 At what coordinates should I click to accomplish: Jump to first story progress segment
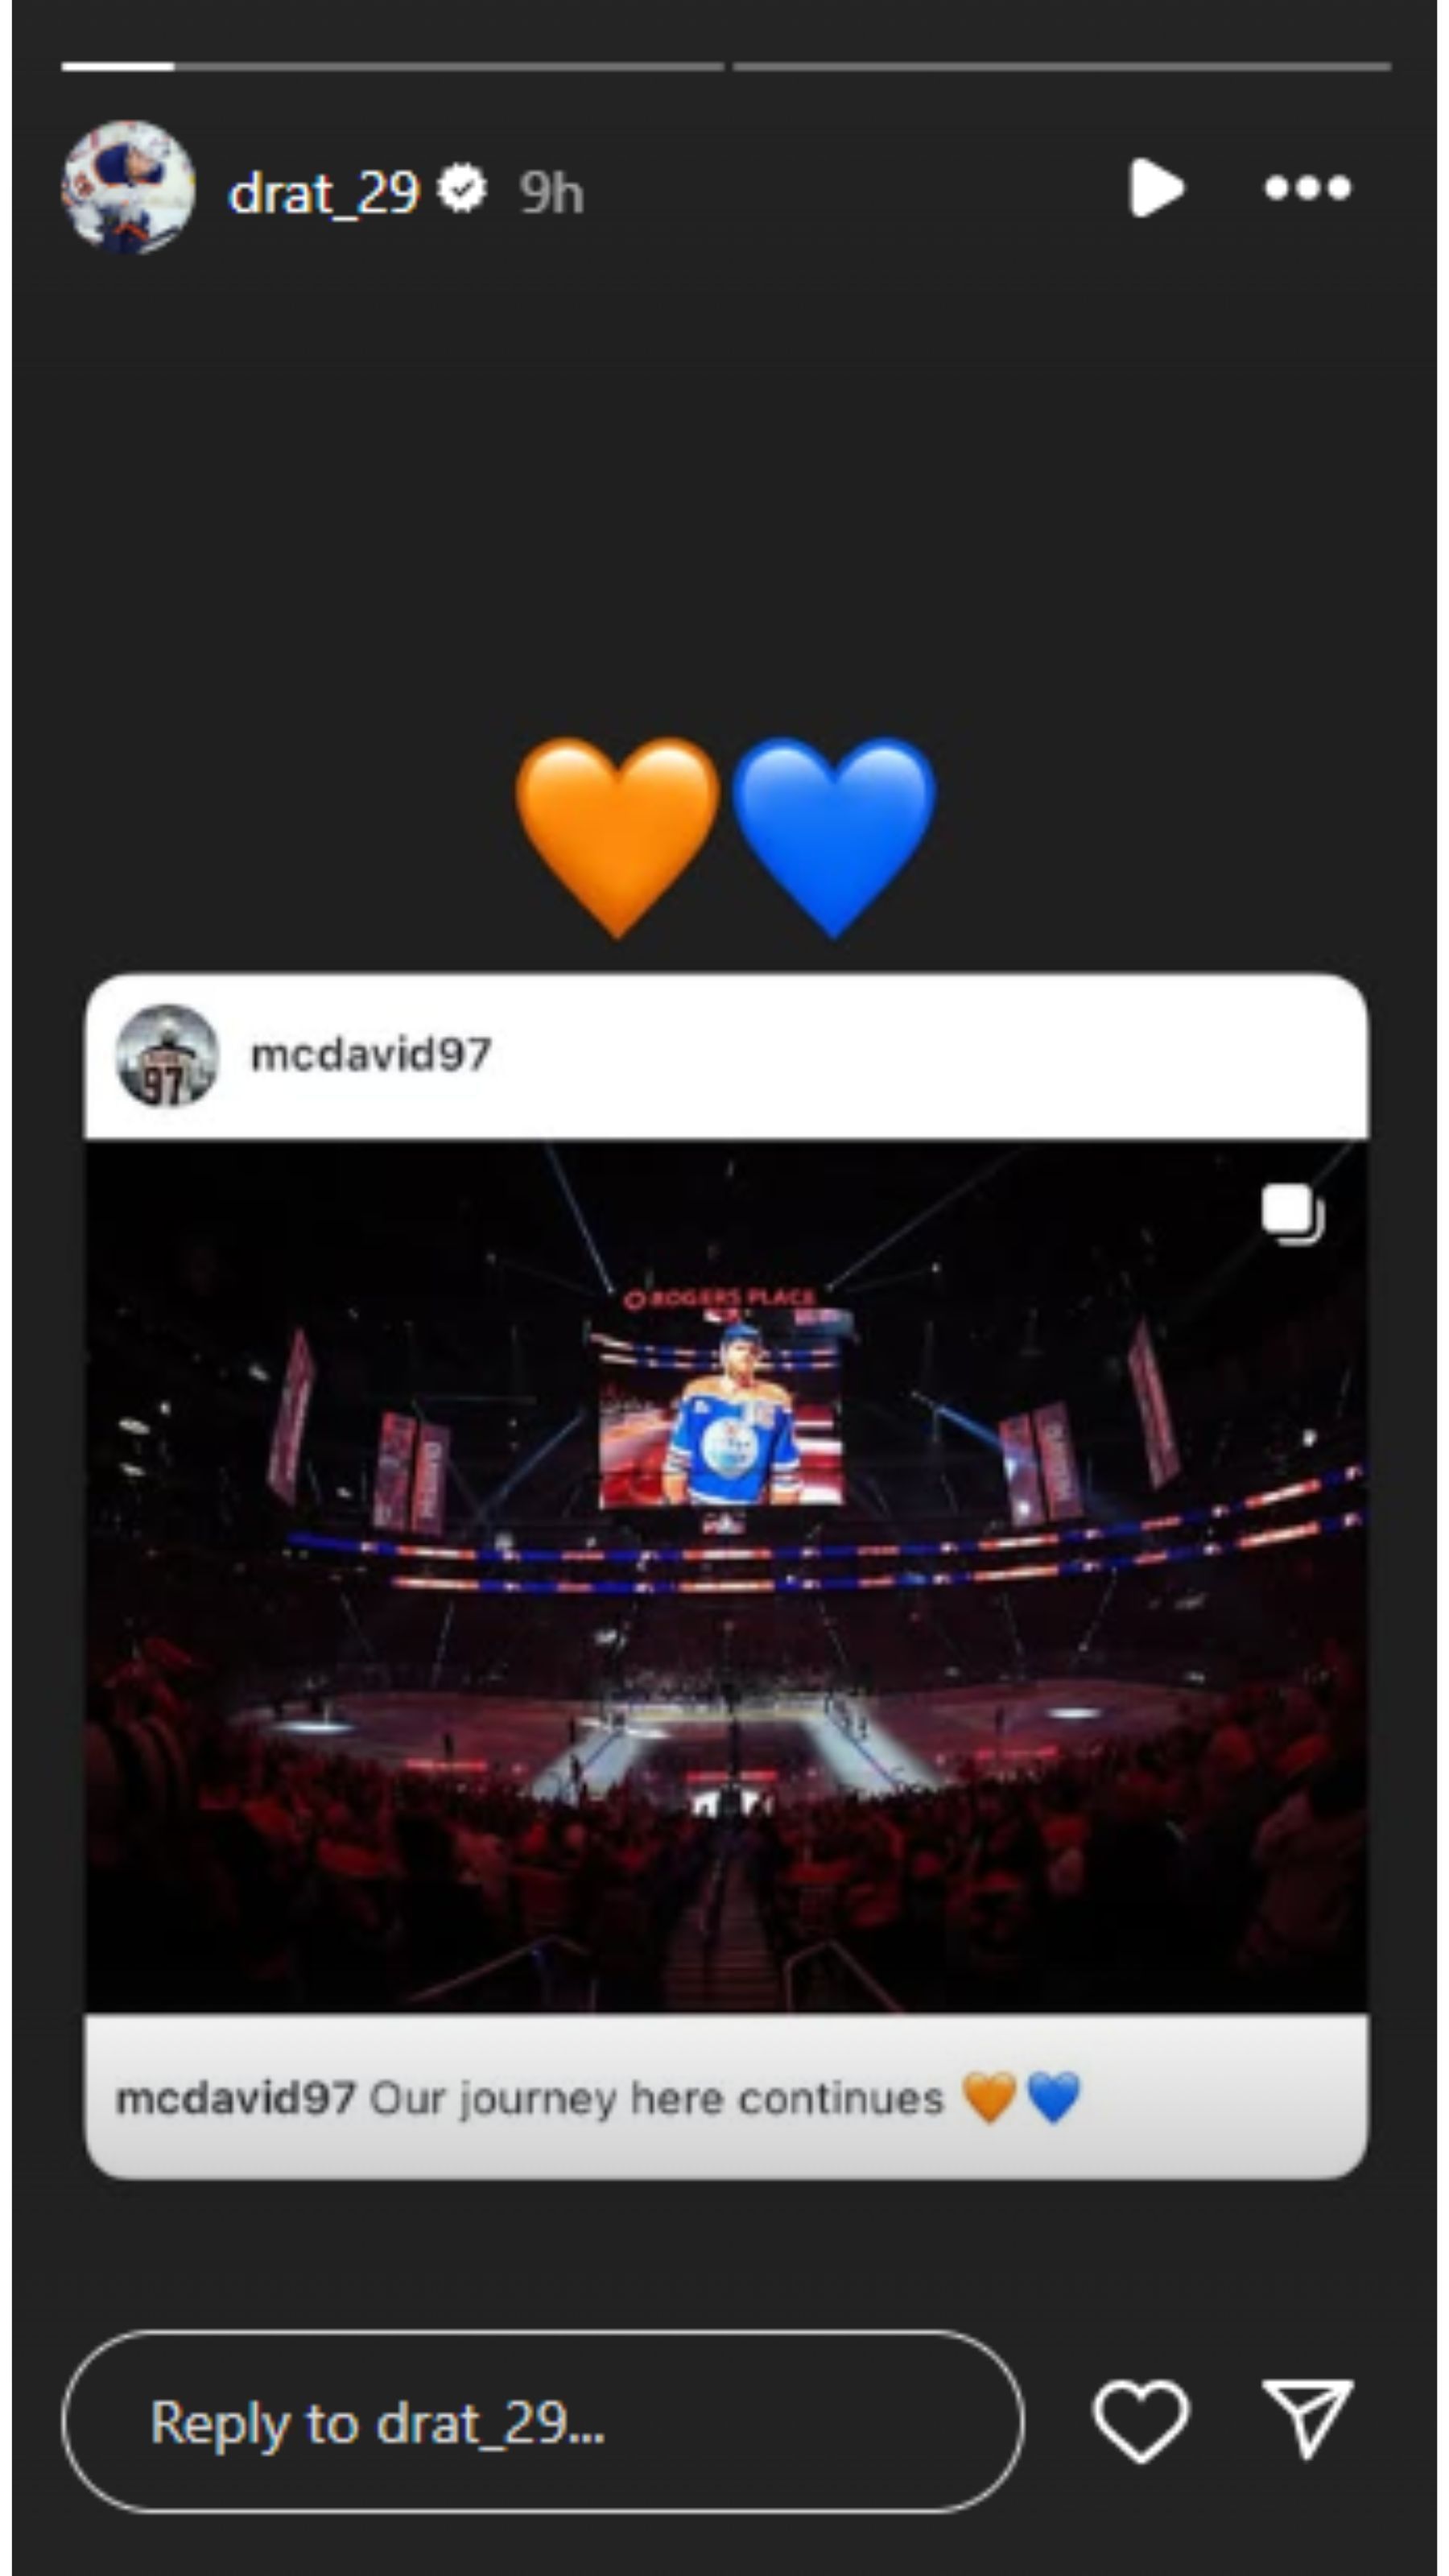(x=392, y=67)
